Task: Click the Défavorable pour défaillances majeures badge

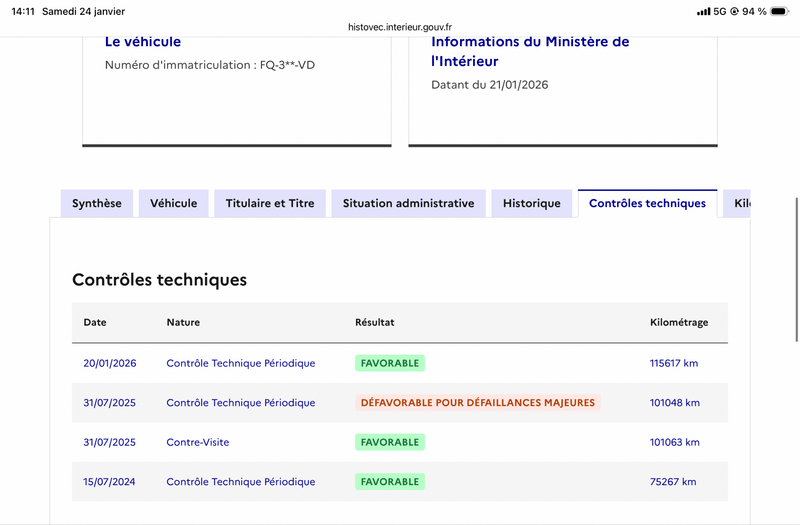Action: [x=477, y=403]
